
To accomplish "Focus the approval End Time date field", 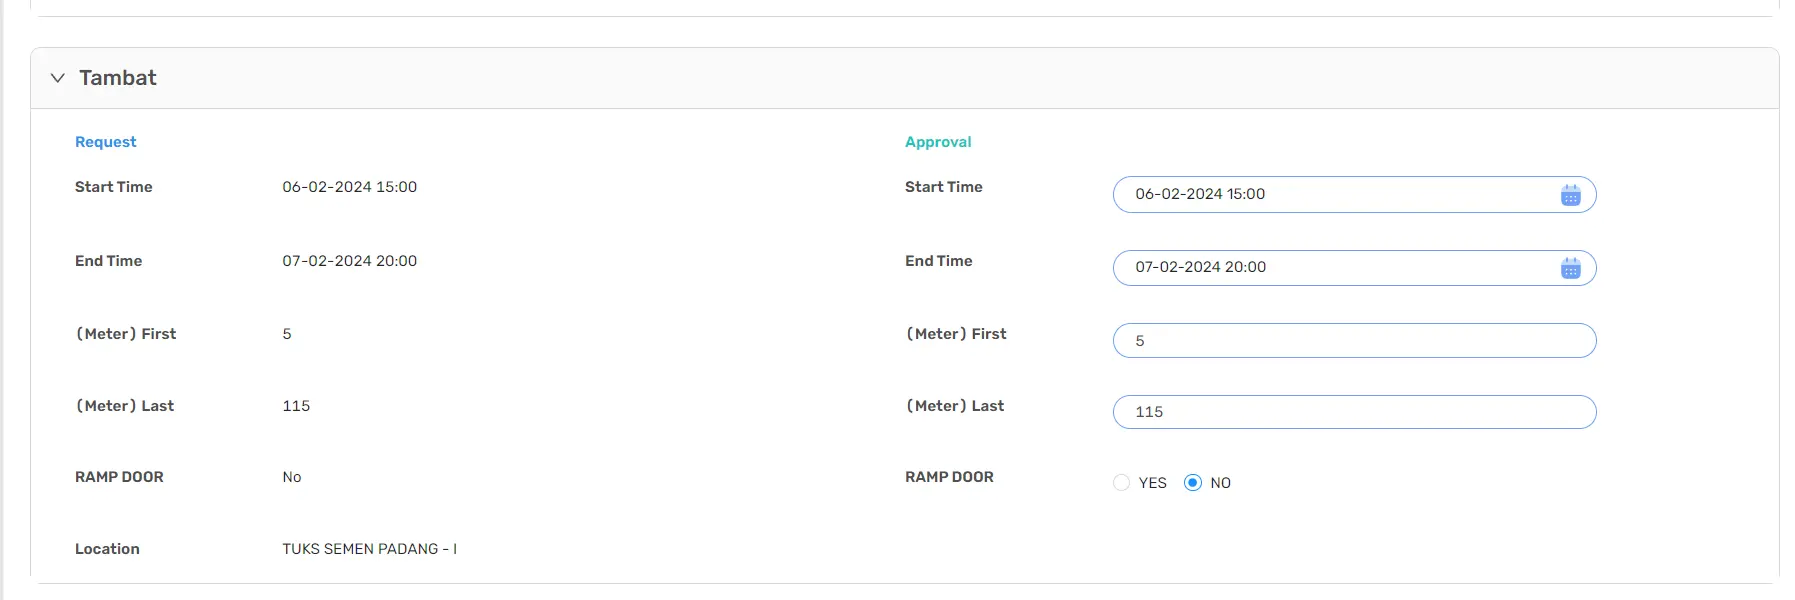I will [1354, 268].
